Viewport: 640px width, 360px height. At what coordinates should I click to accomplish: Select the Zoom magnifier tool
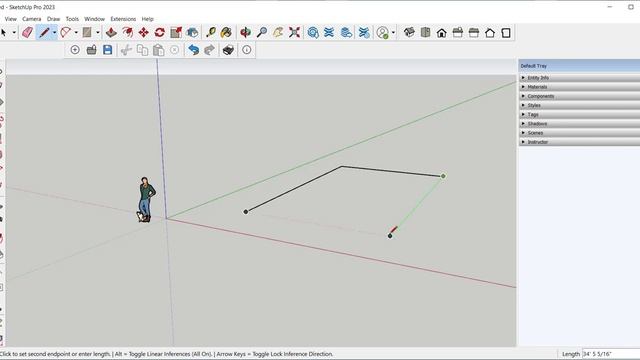pos(262,32)
